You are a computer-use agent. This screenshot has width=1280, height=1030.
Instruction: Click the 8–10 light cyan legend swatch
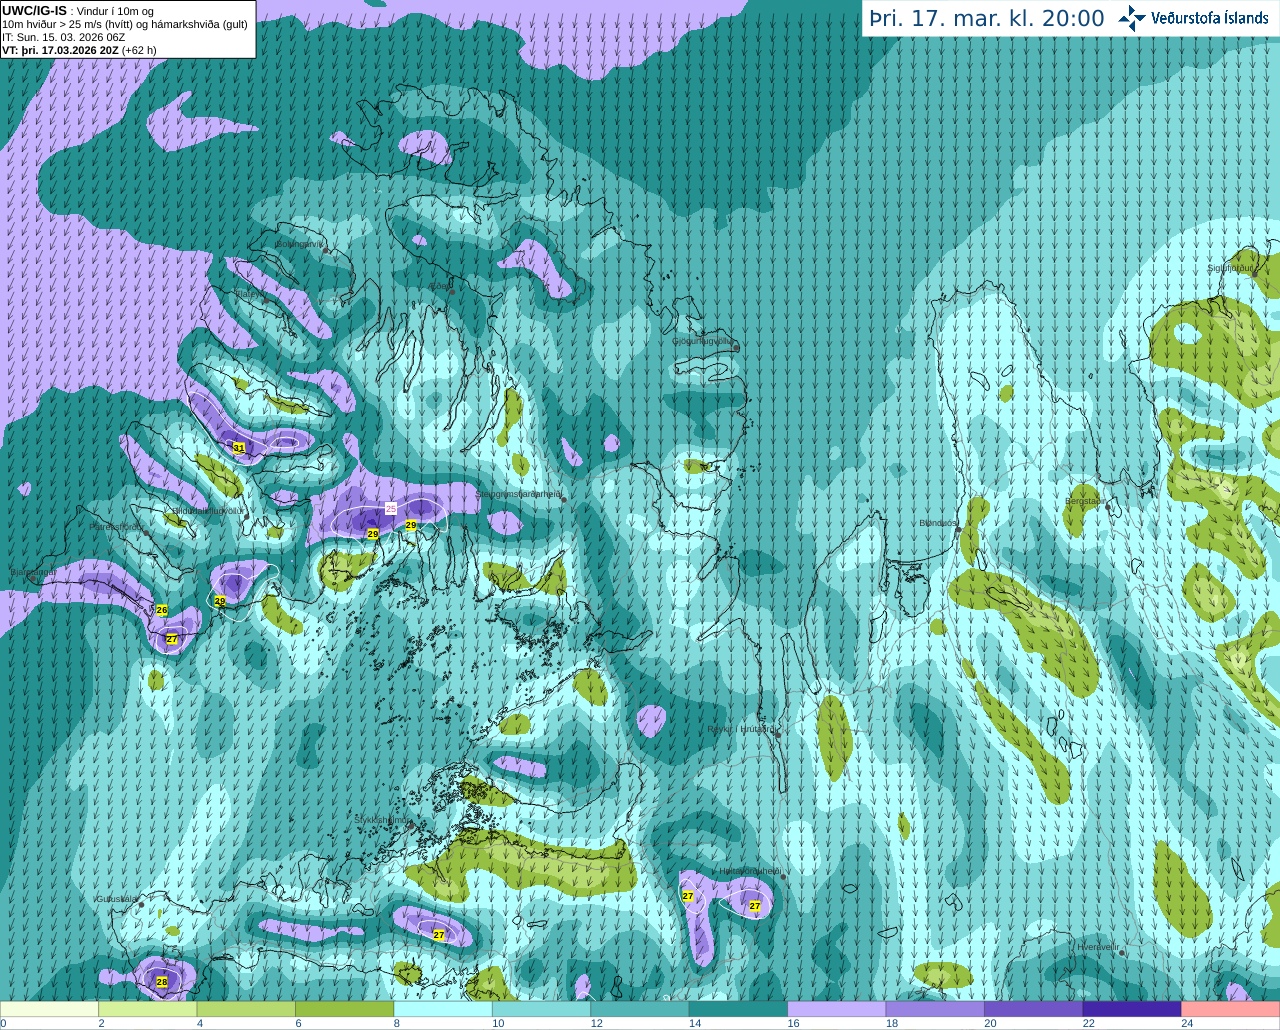click(x=443, y=1008)
